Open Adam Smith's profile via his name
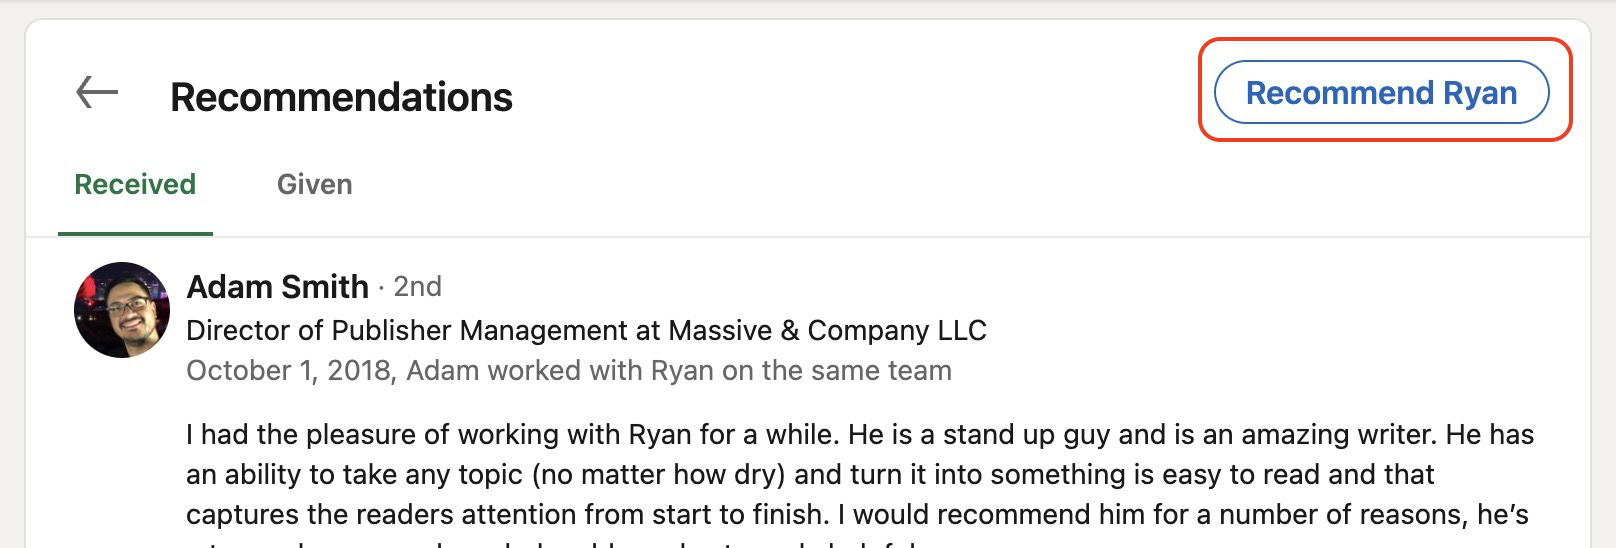Viewport: 1616px width, 548px height. [277, 287]
